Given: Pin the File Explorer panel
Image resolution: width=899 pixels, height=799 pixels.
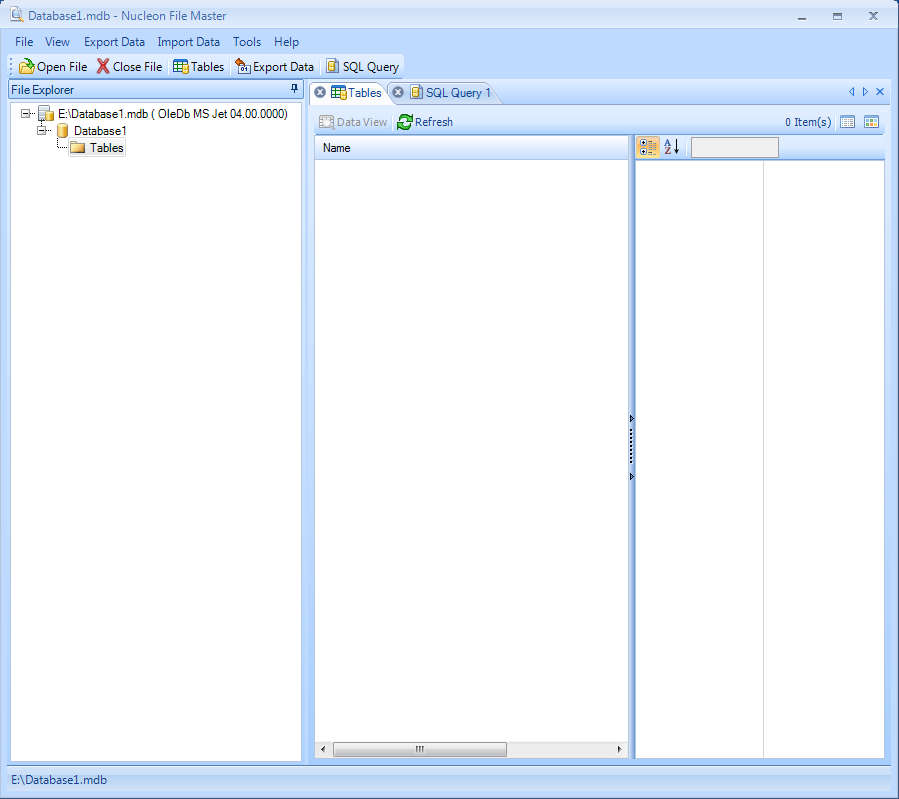Looking at the screenshot, I should coord(294,90).
